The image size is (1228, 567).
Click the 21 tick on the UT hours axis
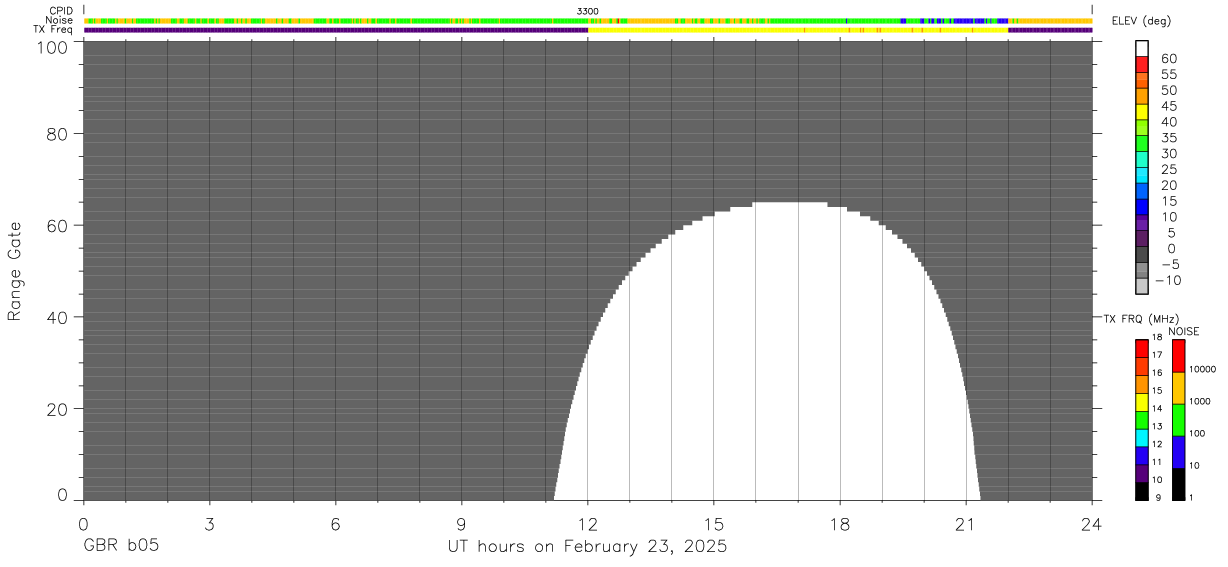(x=966, y=523)
